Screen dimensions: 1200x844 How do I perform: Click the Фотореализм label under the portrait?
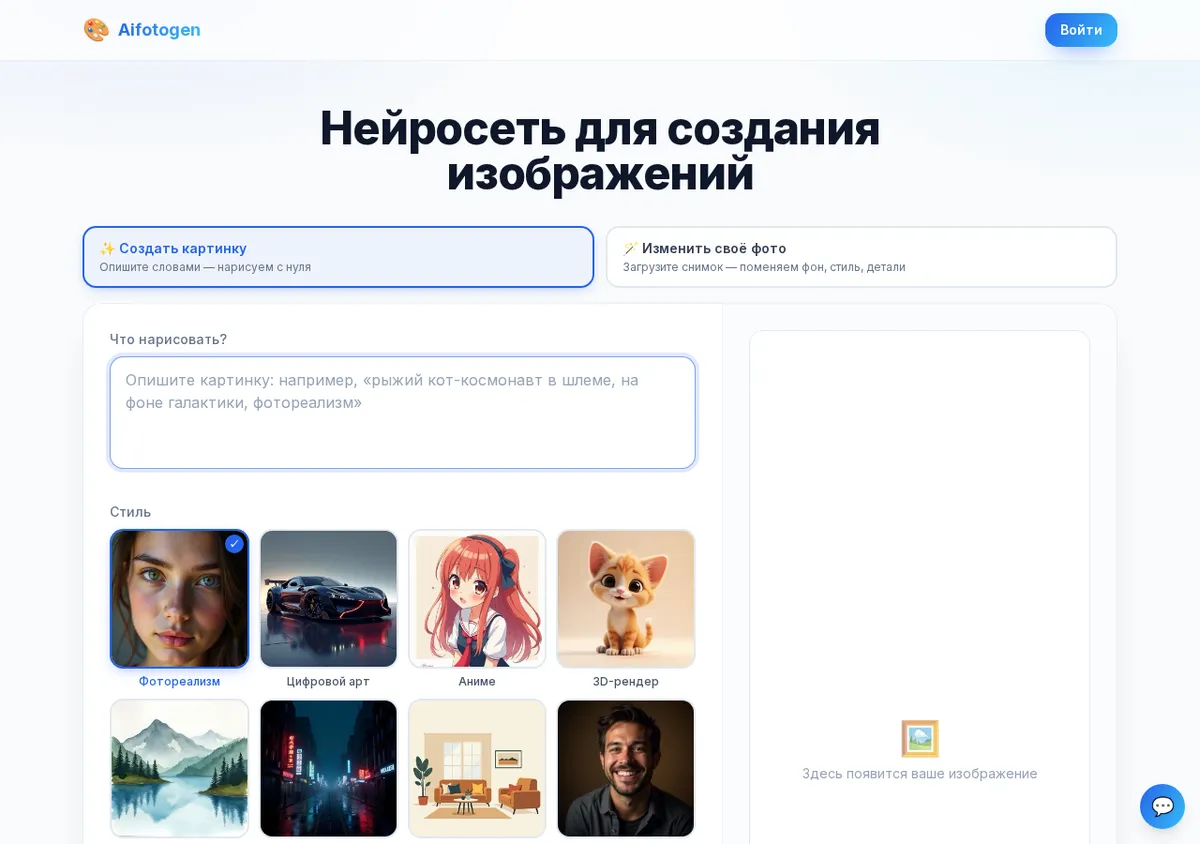click(x=179, y=681)
